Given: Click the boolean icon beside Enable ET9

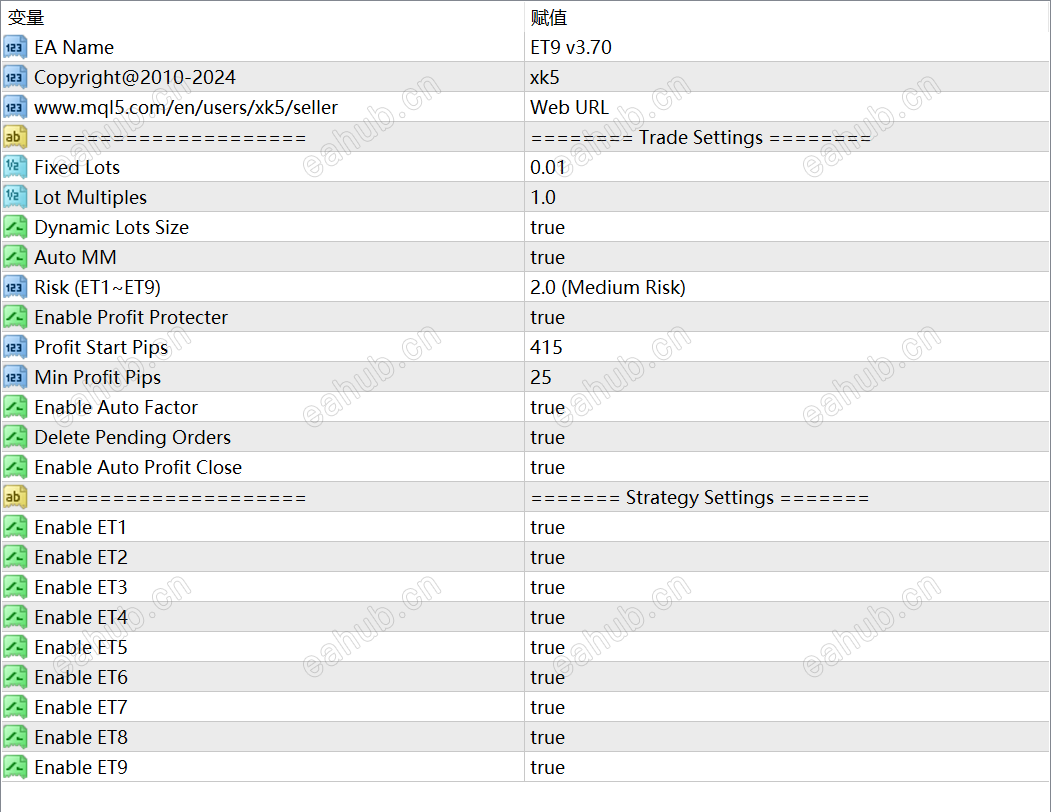Looking at the screenshot, I should coord(15,767).
